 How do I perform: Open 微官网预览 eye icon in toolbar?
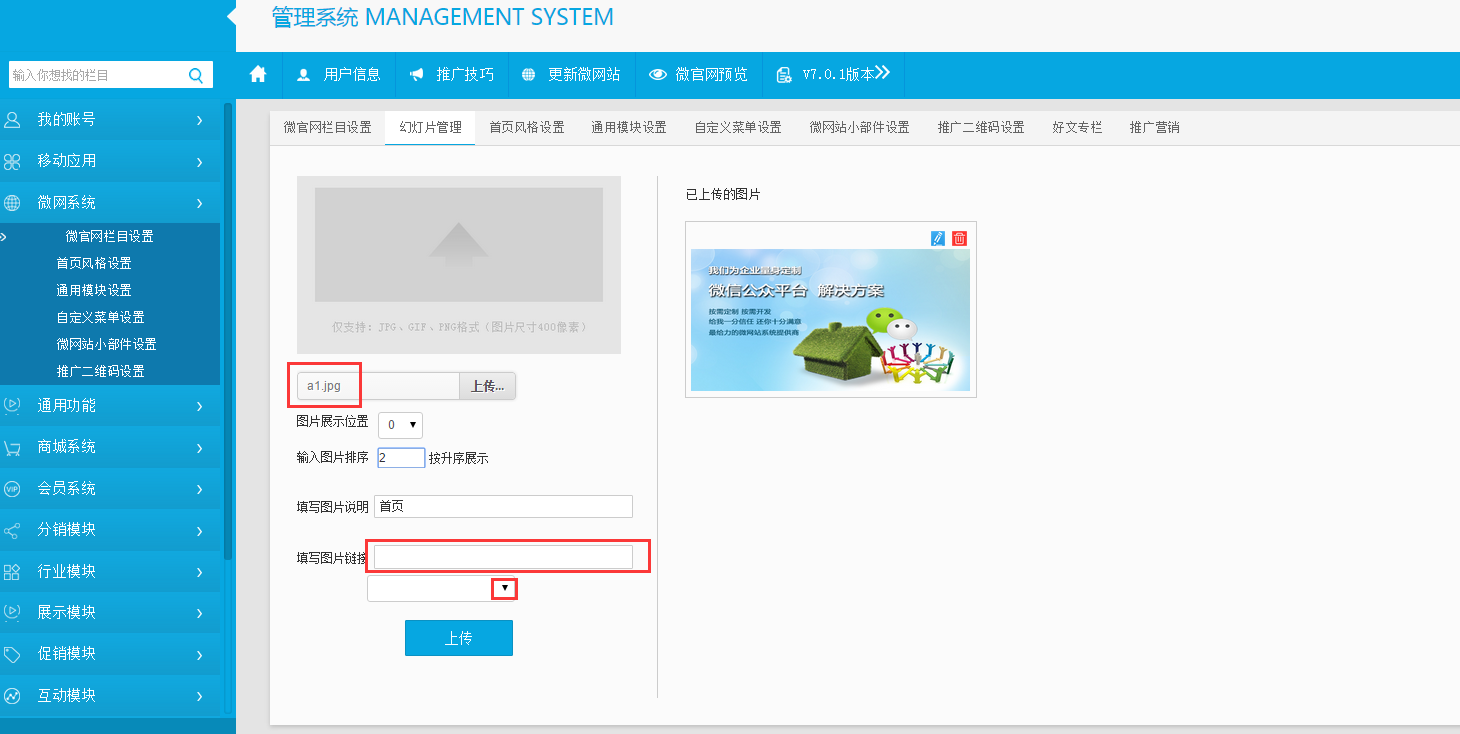coord(658,75)
